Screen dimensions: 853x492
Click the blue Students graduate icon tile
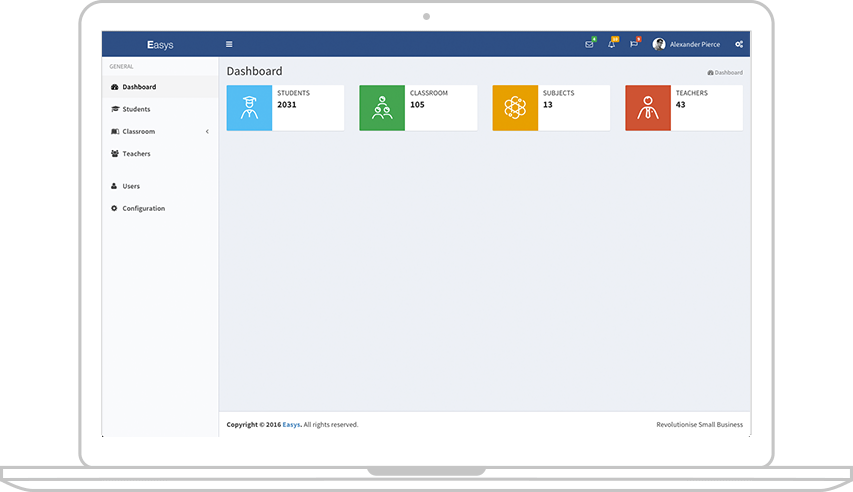tap(249, 108)
